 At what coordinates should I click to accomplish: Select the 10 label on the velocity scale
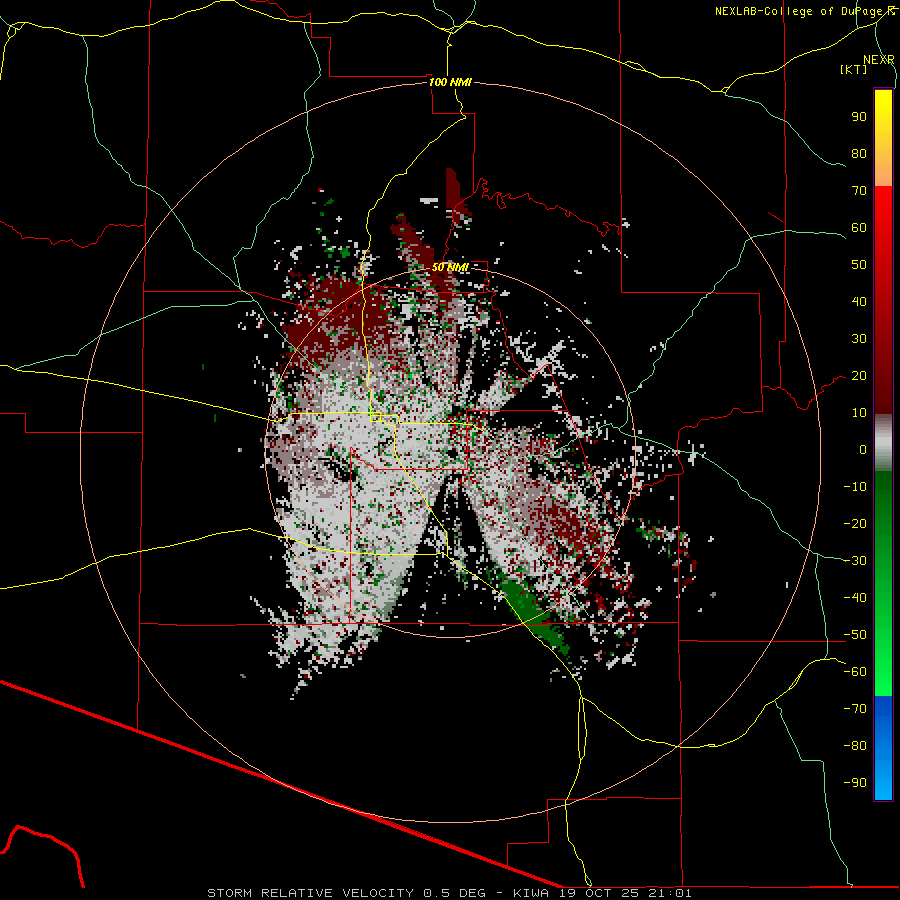[x=859, y=413]
